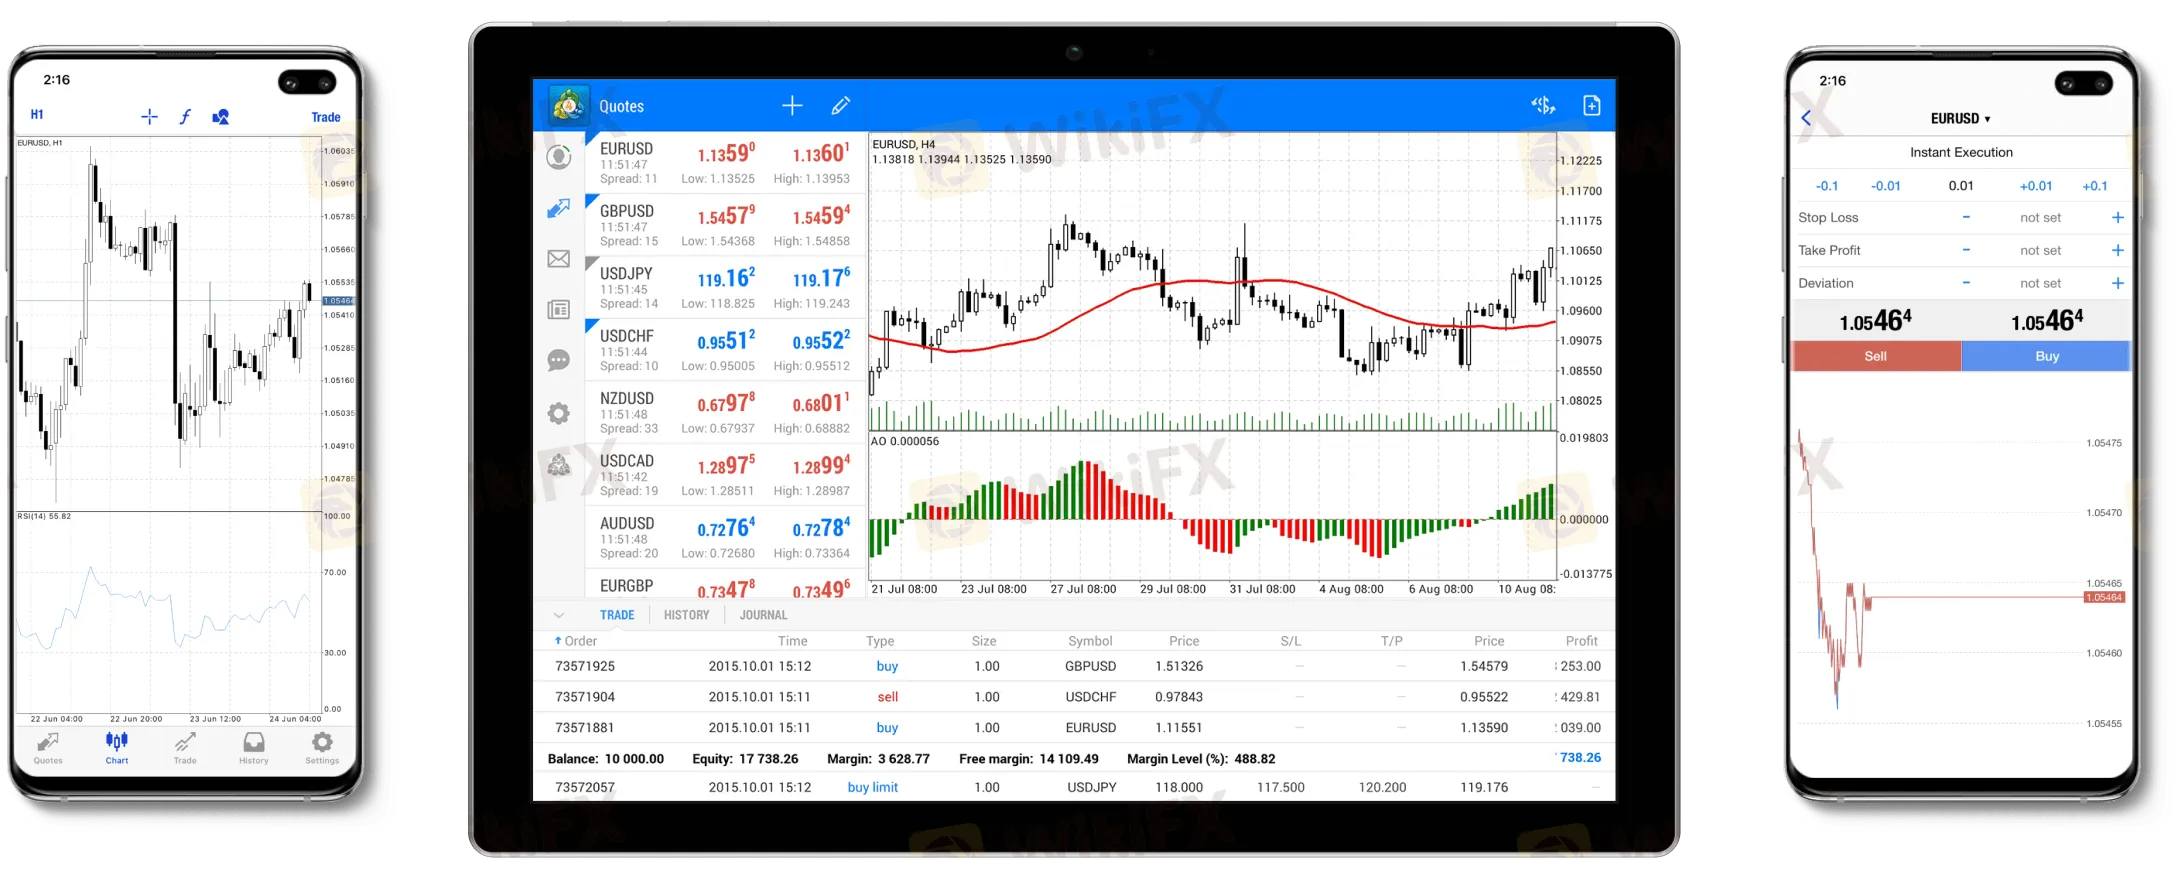Open Settings tab on left phone
Image resolution: width=2180 pixels, height=880 pixels.
click(322, 748)
